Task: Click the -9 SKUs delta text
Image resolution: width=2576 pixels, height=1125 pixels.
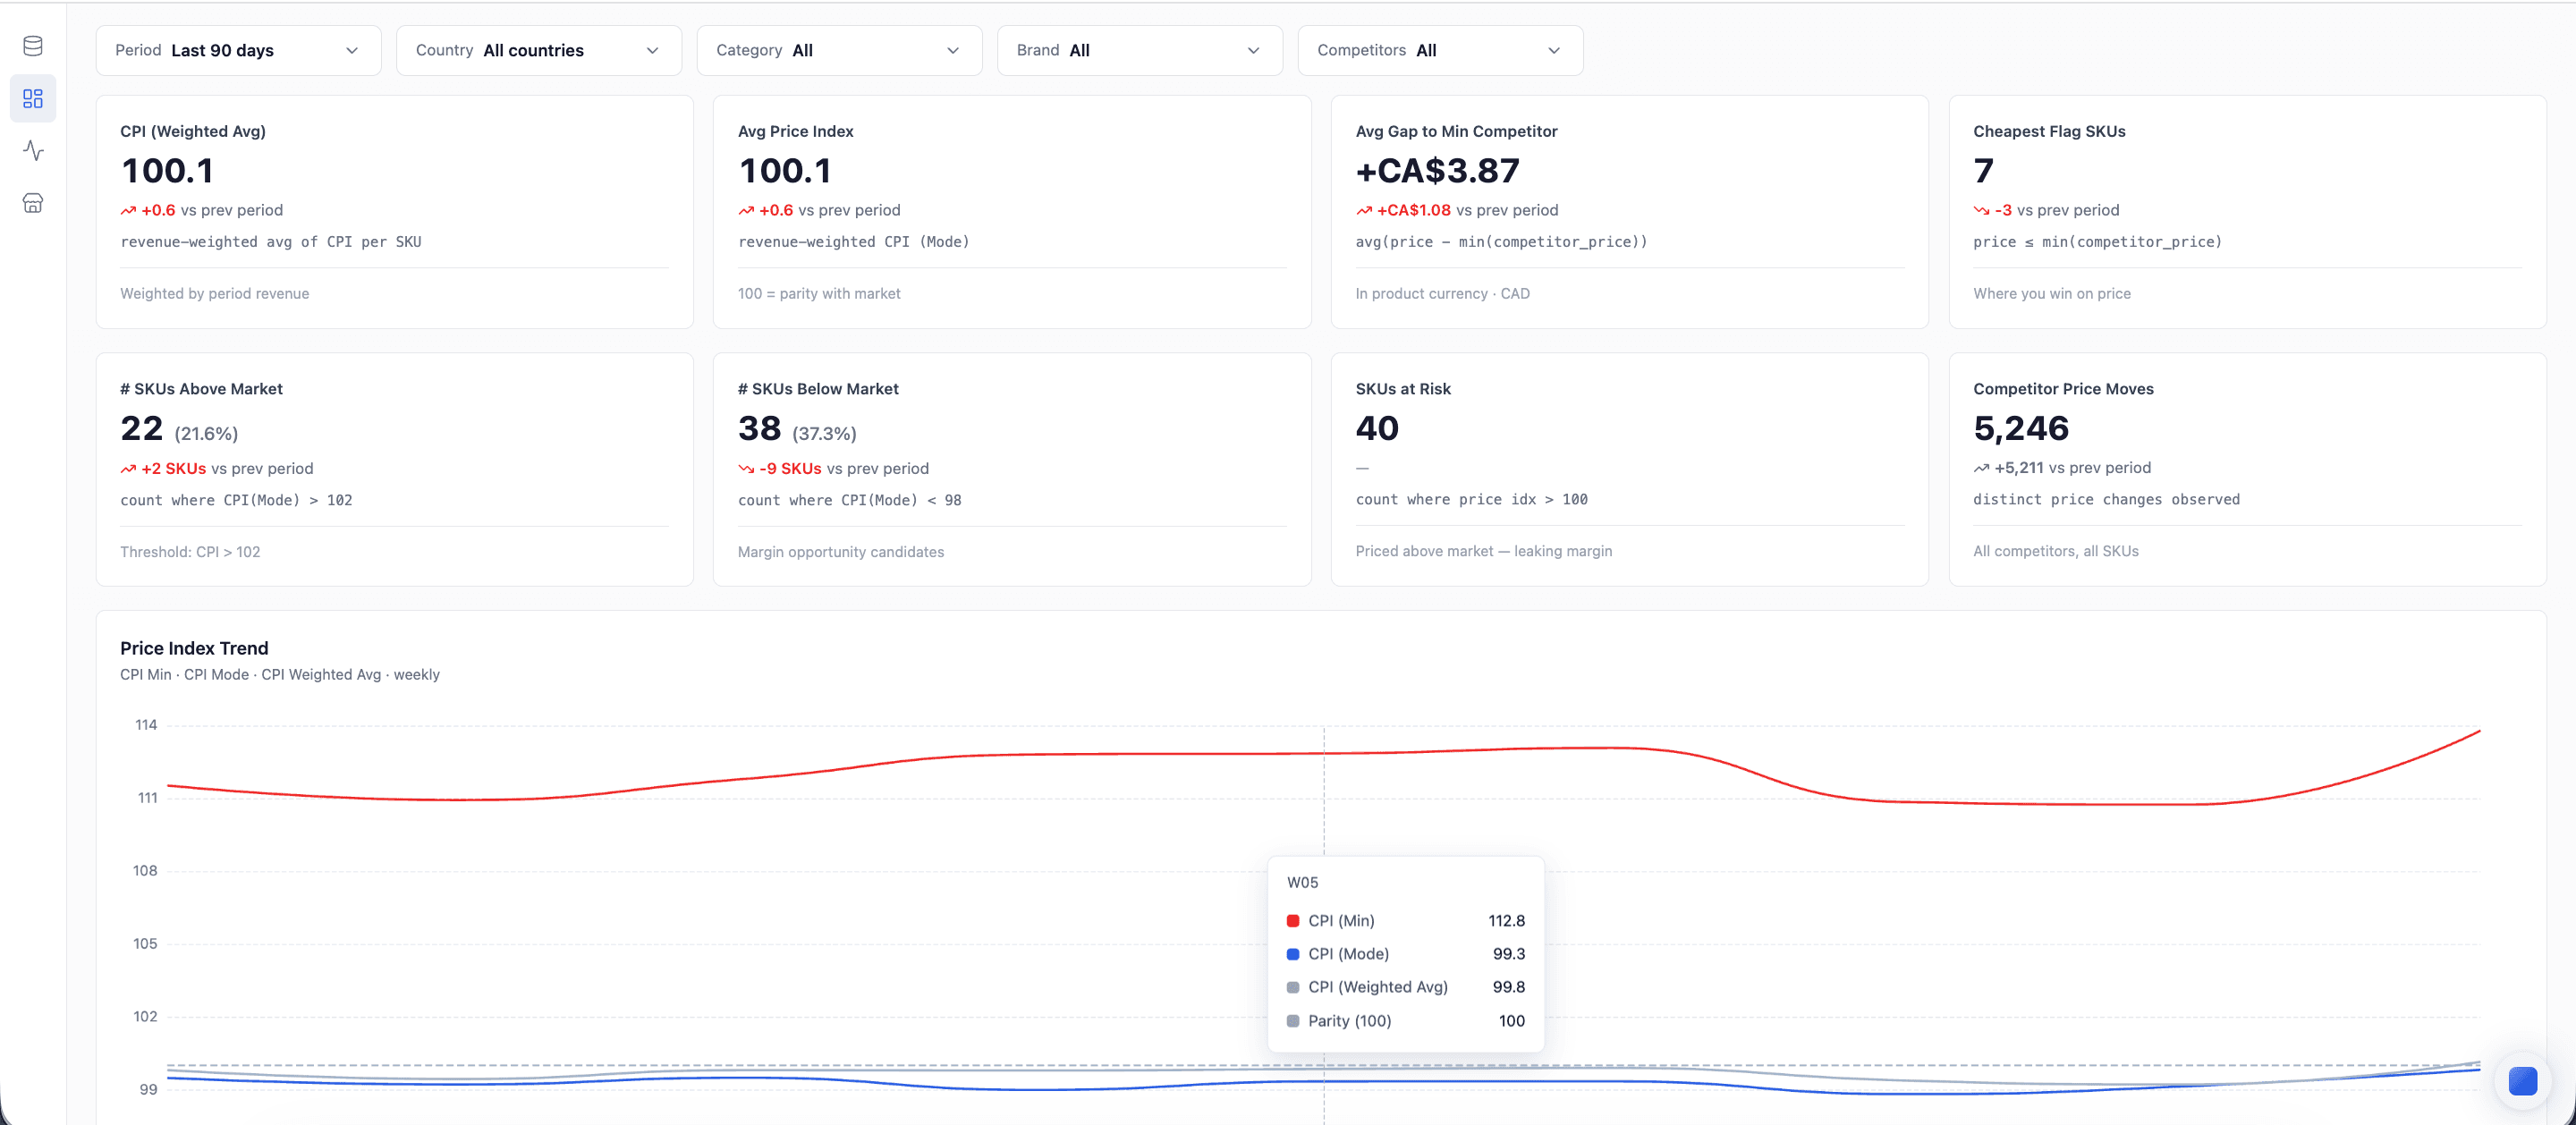Action: 789,469
